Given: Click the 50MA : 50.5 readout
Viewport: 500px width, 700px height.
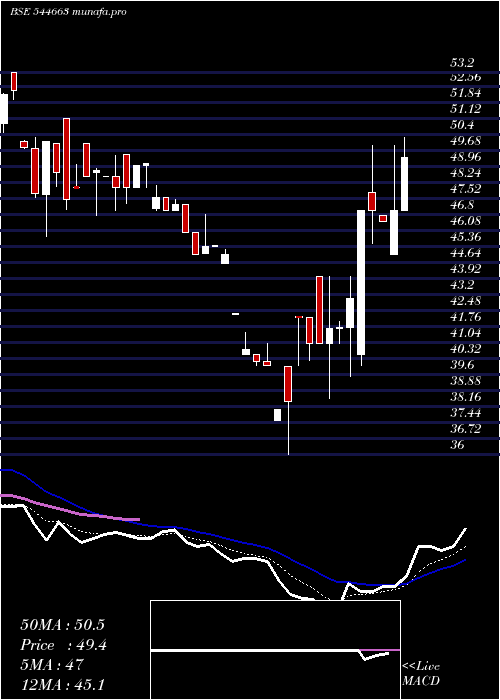Looking at the screenshot, I should tap(62, 625).
